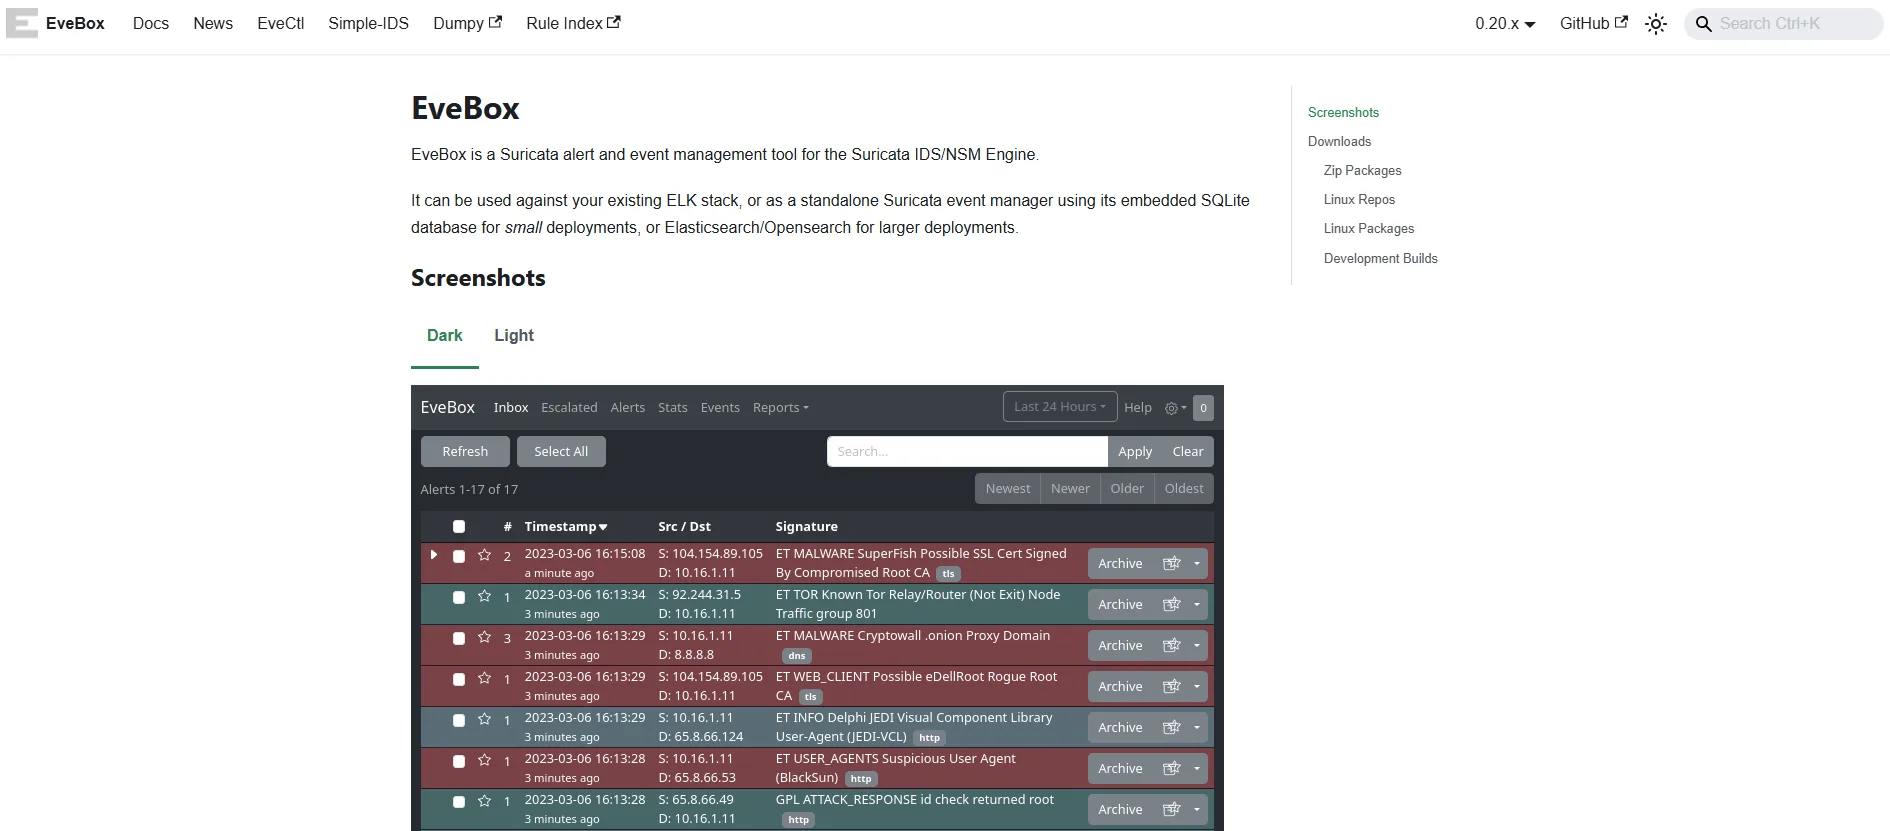Check the Delphi JEDI alert checkbox
1890x831 pixels.
click(x=459, y=720)
